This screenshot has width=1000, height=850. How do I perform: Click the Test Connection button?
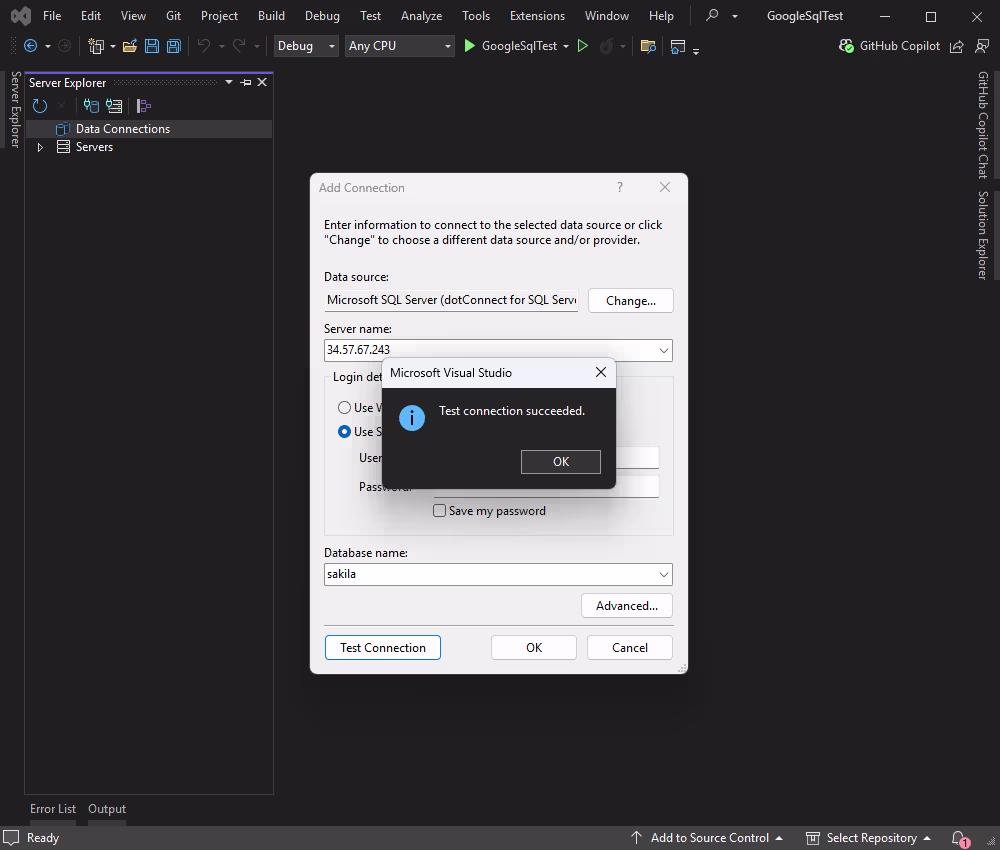[x=382, y=647]
